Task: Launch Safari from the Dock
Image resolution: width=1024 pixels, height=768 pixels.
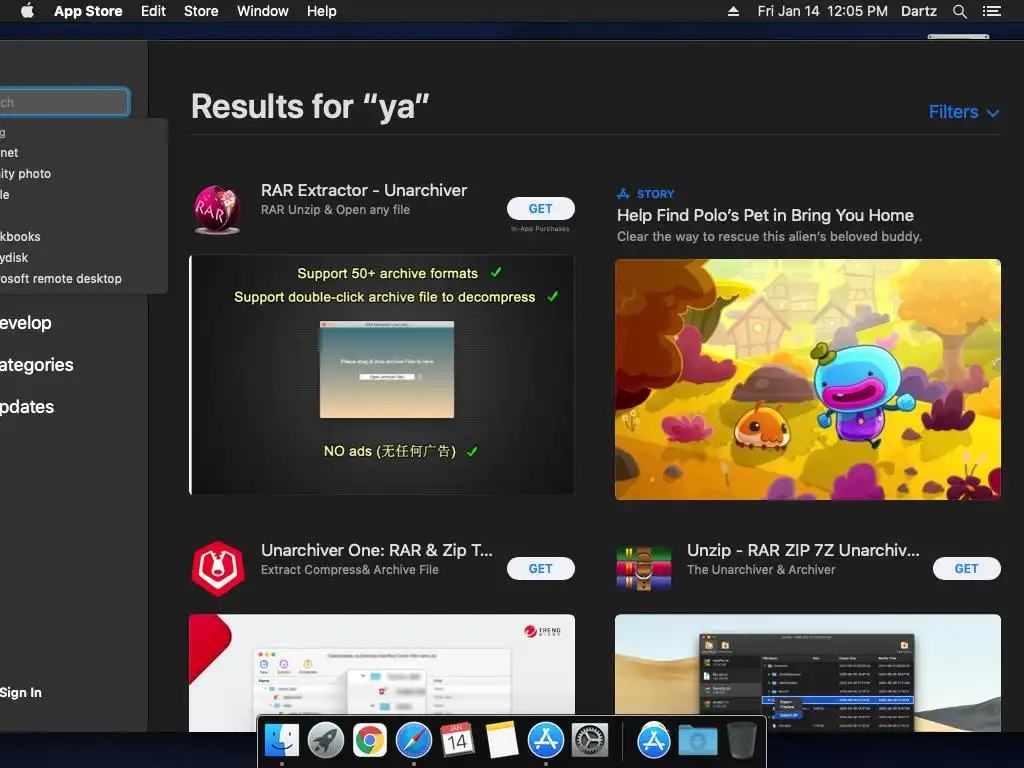Action: (x=413, y=741)
